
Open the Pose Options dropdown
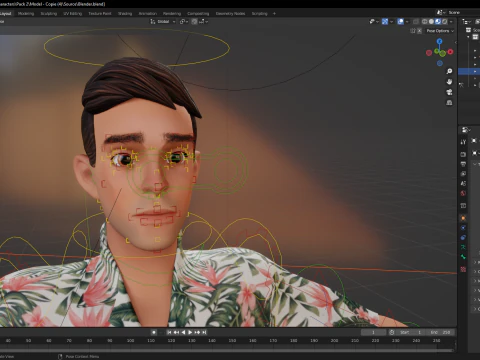[x=440, y=31]
